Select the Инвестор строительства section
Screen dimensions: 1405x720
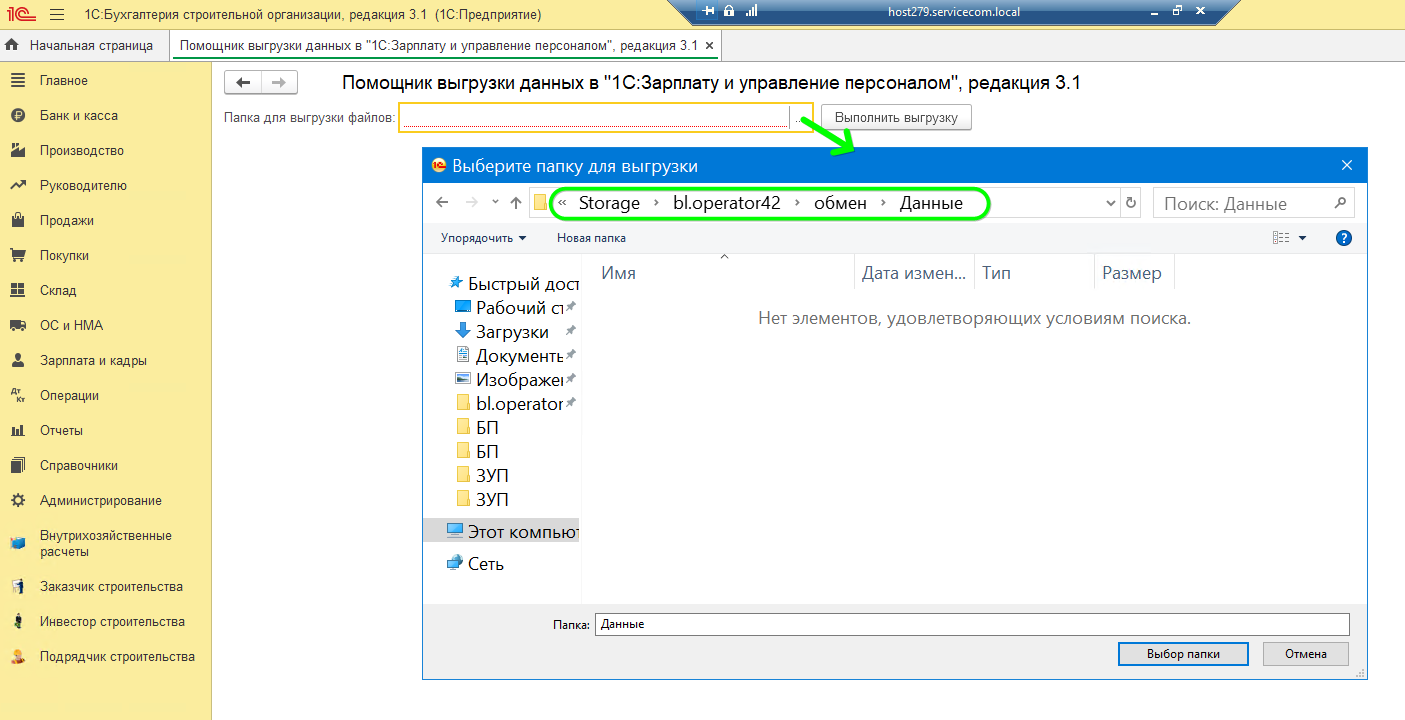point(112,622)
